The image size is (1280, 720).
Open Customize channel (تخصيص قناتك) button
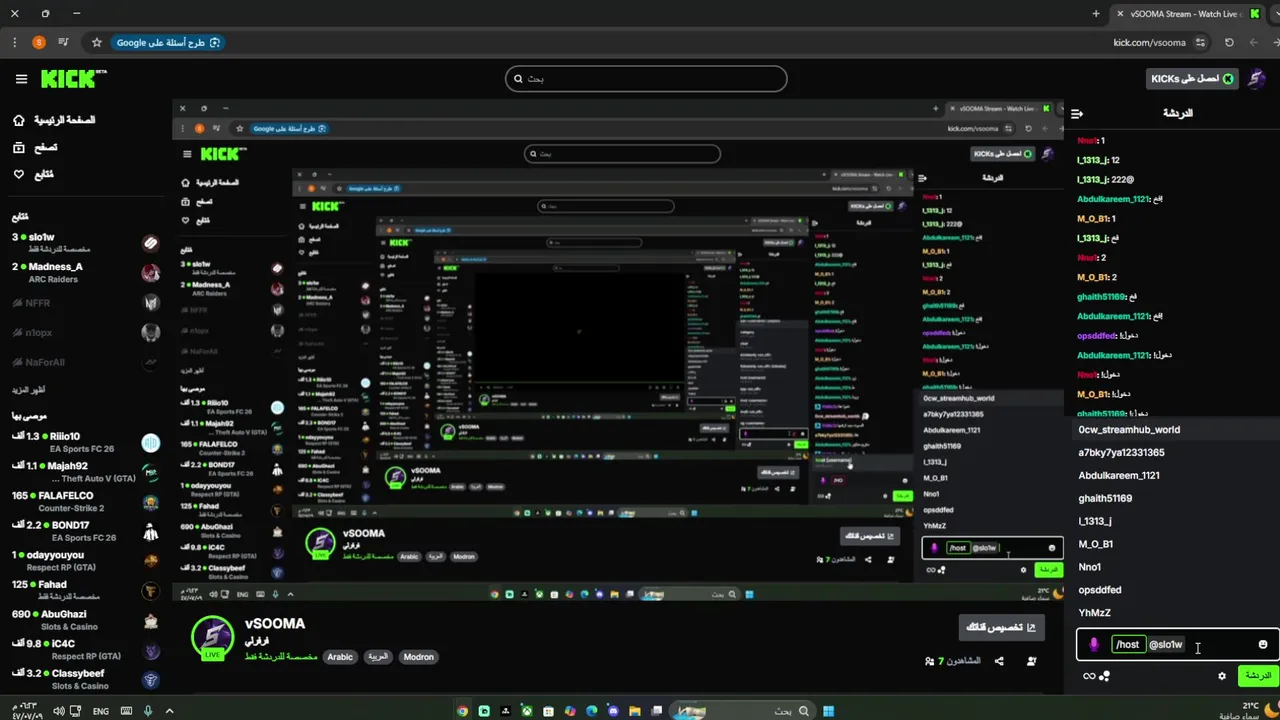(x=1002, y=628)
